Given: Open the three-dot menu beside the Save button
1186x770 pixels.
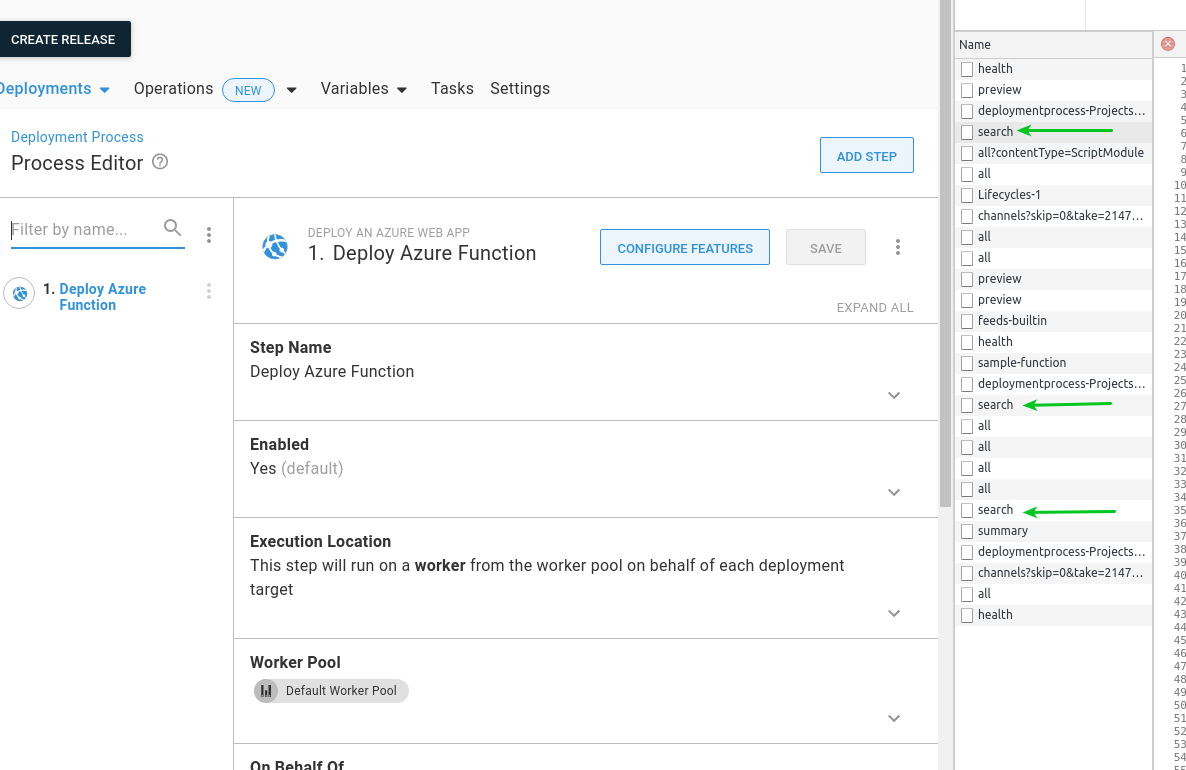Looking at the screenshot, I should (x=898, y=247).
